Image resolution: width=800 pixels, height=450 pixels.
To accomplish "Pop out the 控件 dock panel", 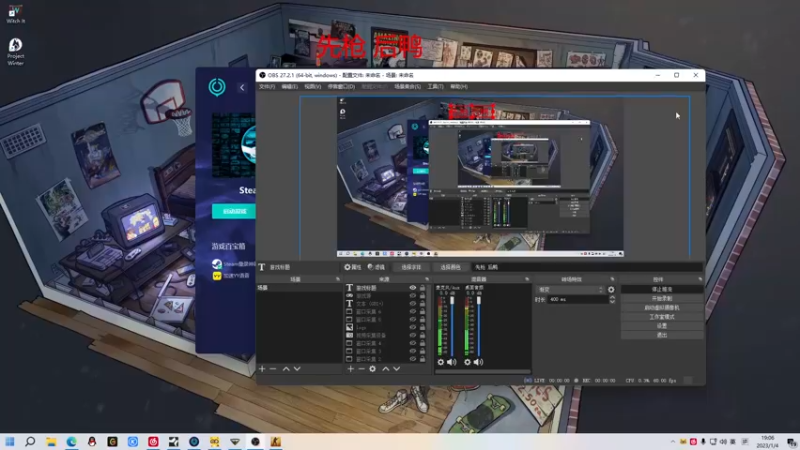I will click(700, 279).
